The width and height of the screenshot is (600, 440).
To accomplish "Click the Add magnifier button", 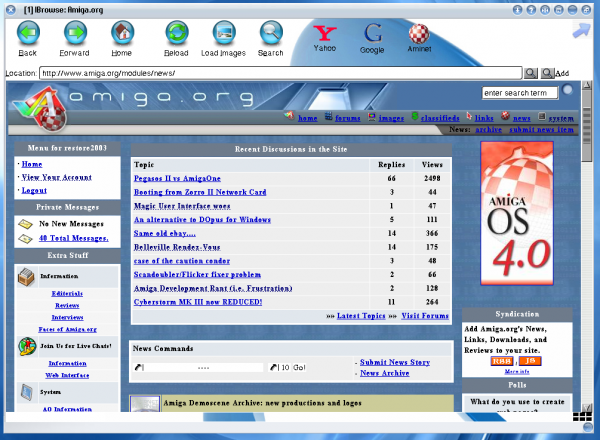I will pos(548,73).
